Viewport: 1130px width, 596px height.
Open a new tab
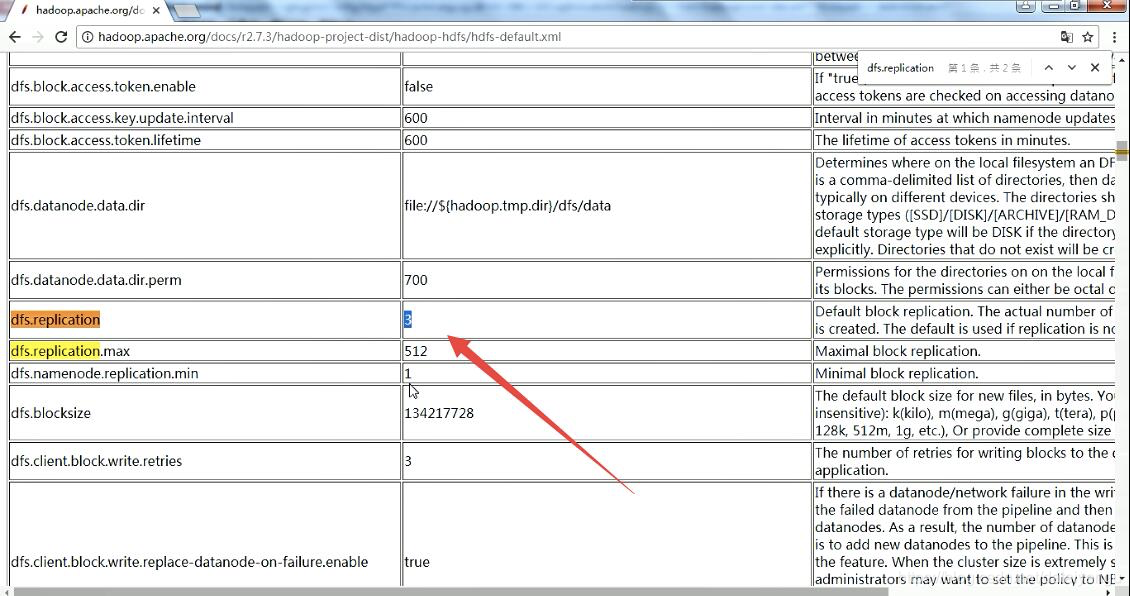tap(187, 11)
